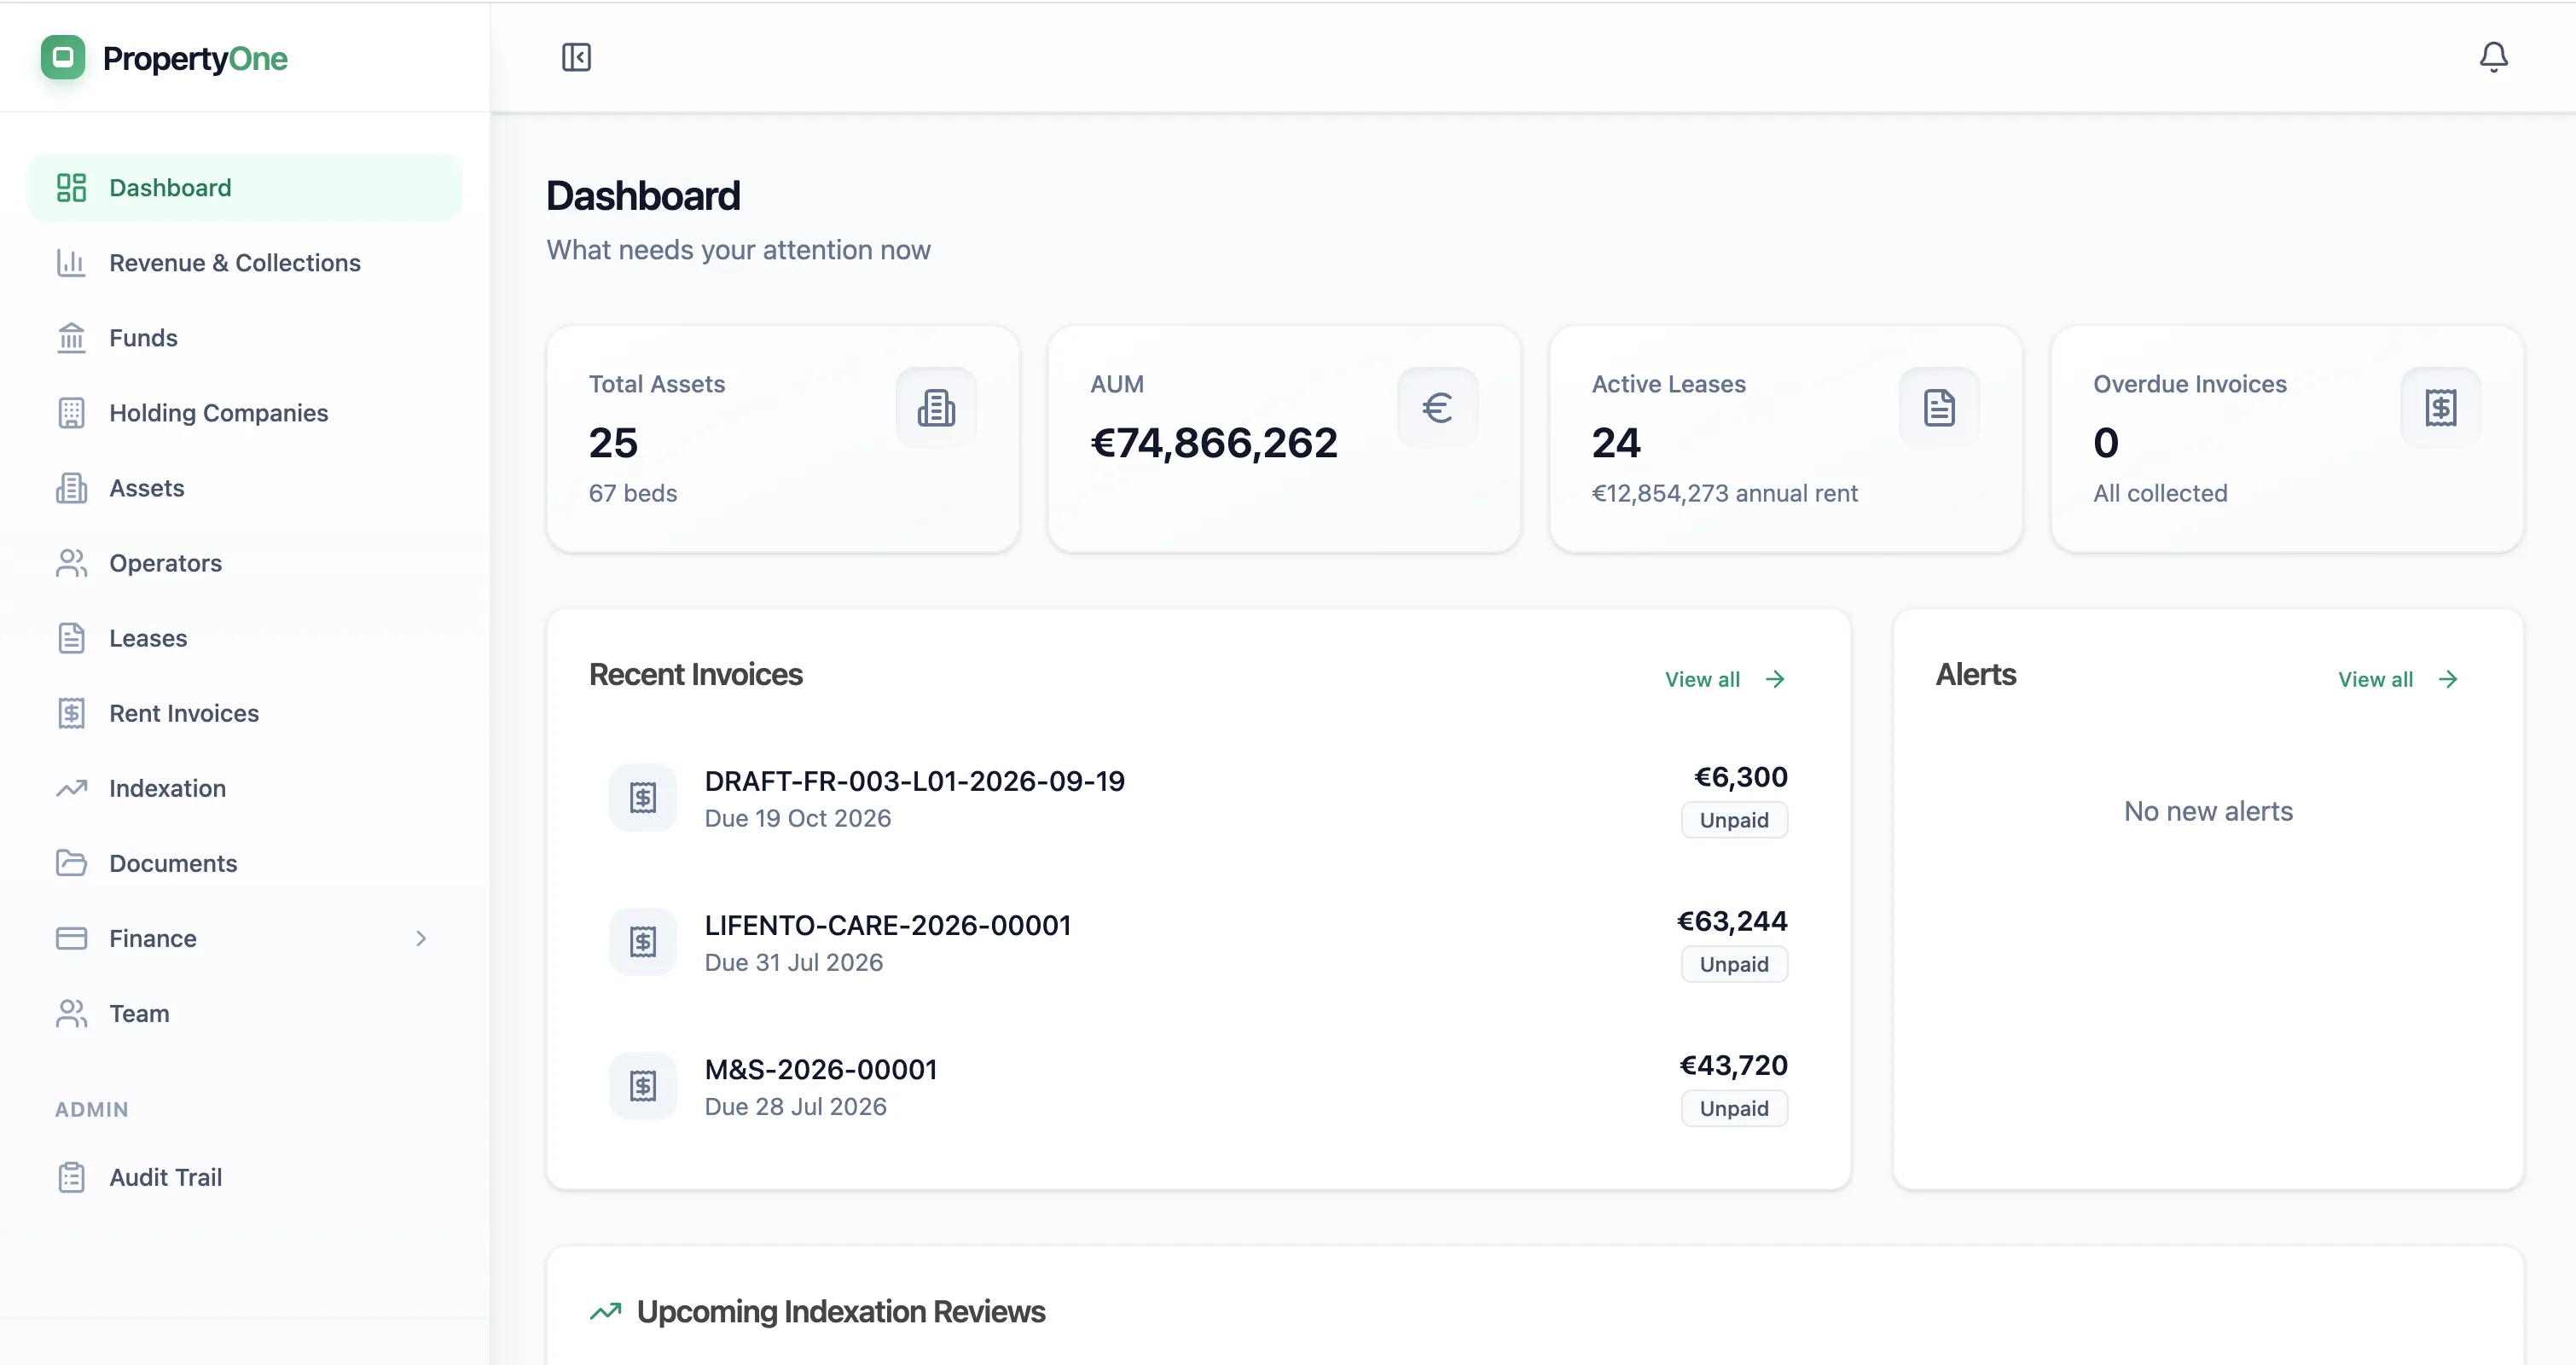This screenshot has height=1365, width=2576.
Task: Select Operators in the sidebar
Action: (x=245, y=563)
